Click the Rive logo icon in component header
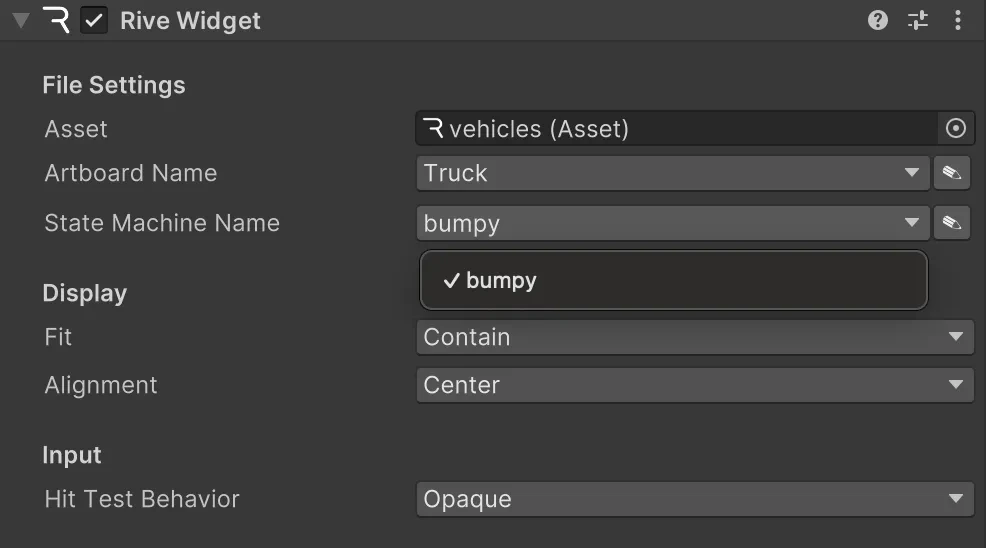Viewport: 986px width, 548px height. coord(56,20)
